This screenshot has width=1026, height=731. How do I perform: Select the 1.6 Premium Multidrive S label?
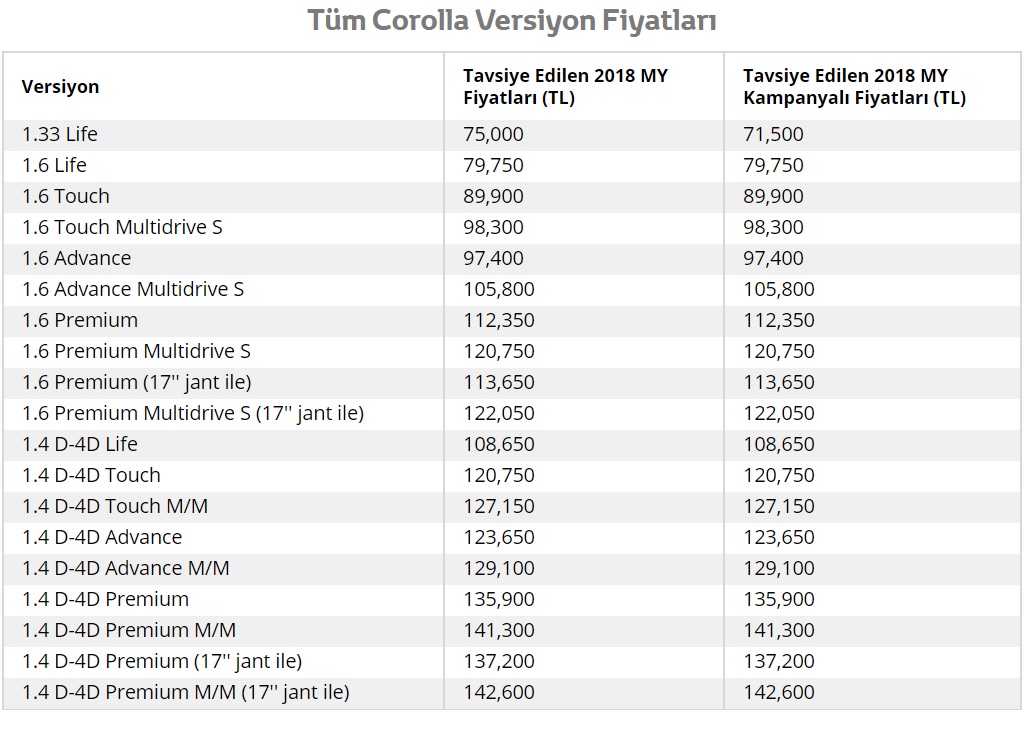[136, 351]
